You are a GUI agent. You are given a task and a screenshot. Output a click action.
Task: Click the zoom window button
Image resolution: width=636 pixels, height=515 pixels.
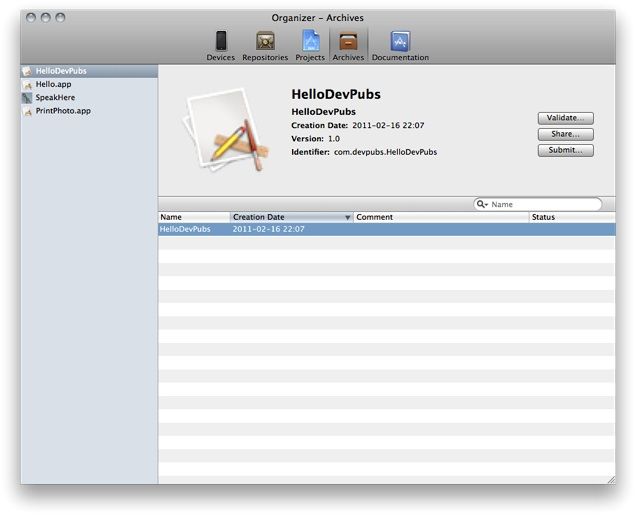60,17
